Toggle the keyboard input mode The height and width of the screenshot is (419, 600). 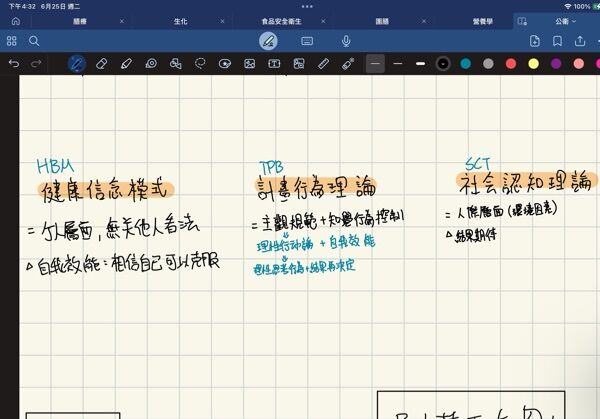coord(307,41)
